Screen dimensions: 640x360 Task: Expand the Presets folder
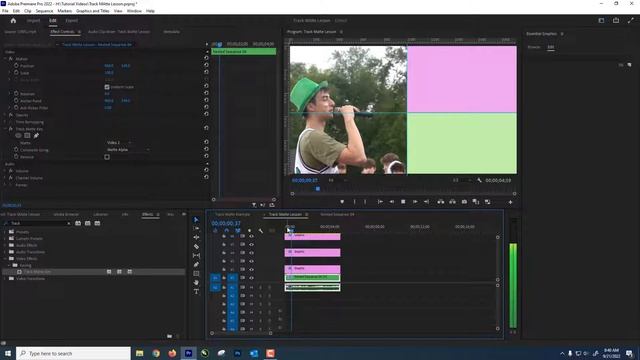[5, 232]
